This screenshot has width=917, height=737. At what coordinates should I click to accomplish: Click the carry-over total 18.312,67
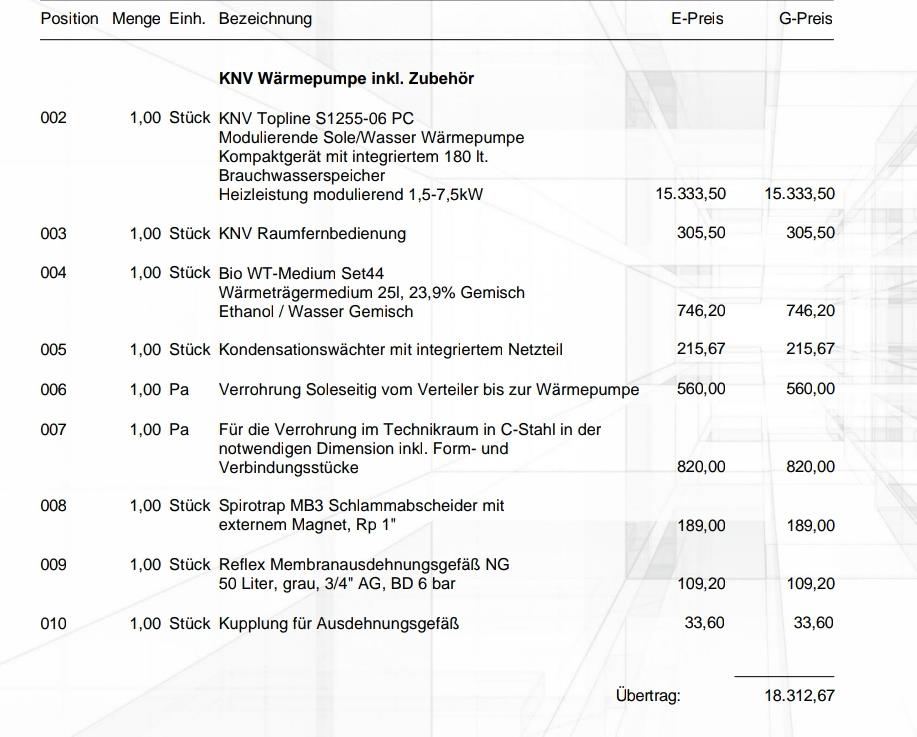[x=799, y=696]
